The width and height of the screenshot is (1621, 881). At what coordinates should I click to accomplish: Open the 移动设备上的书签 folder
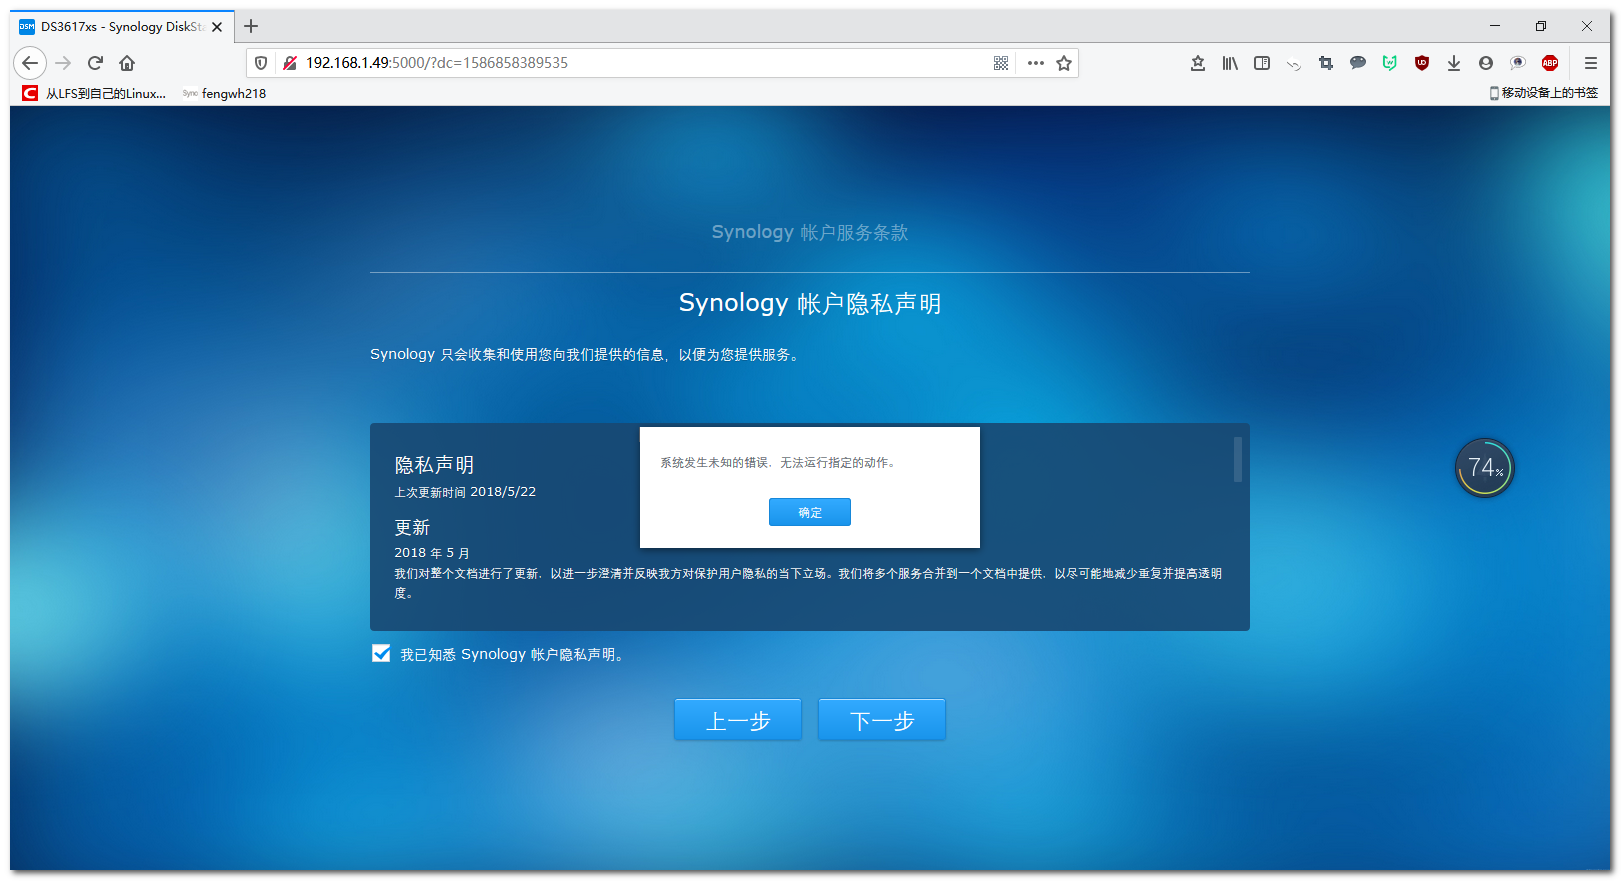coord(1543,93)
